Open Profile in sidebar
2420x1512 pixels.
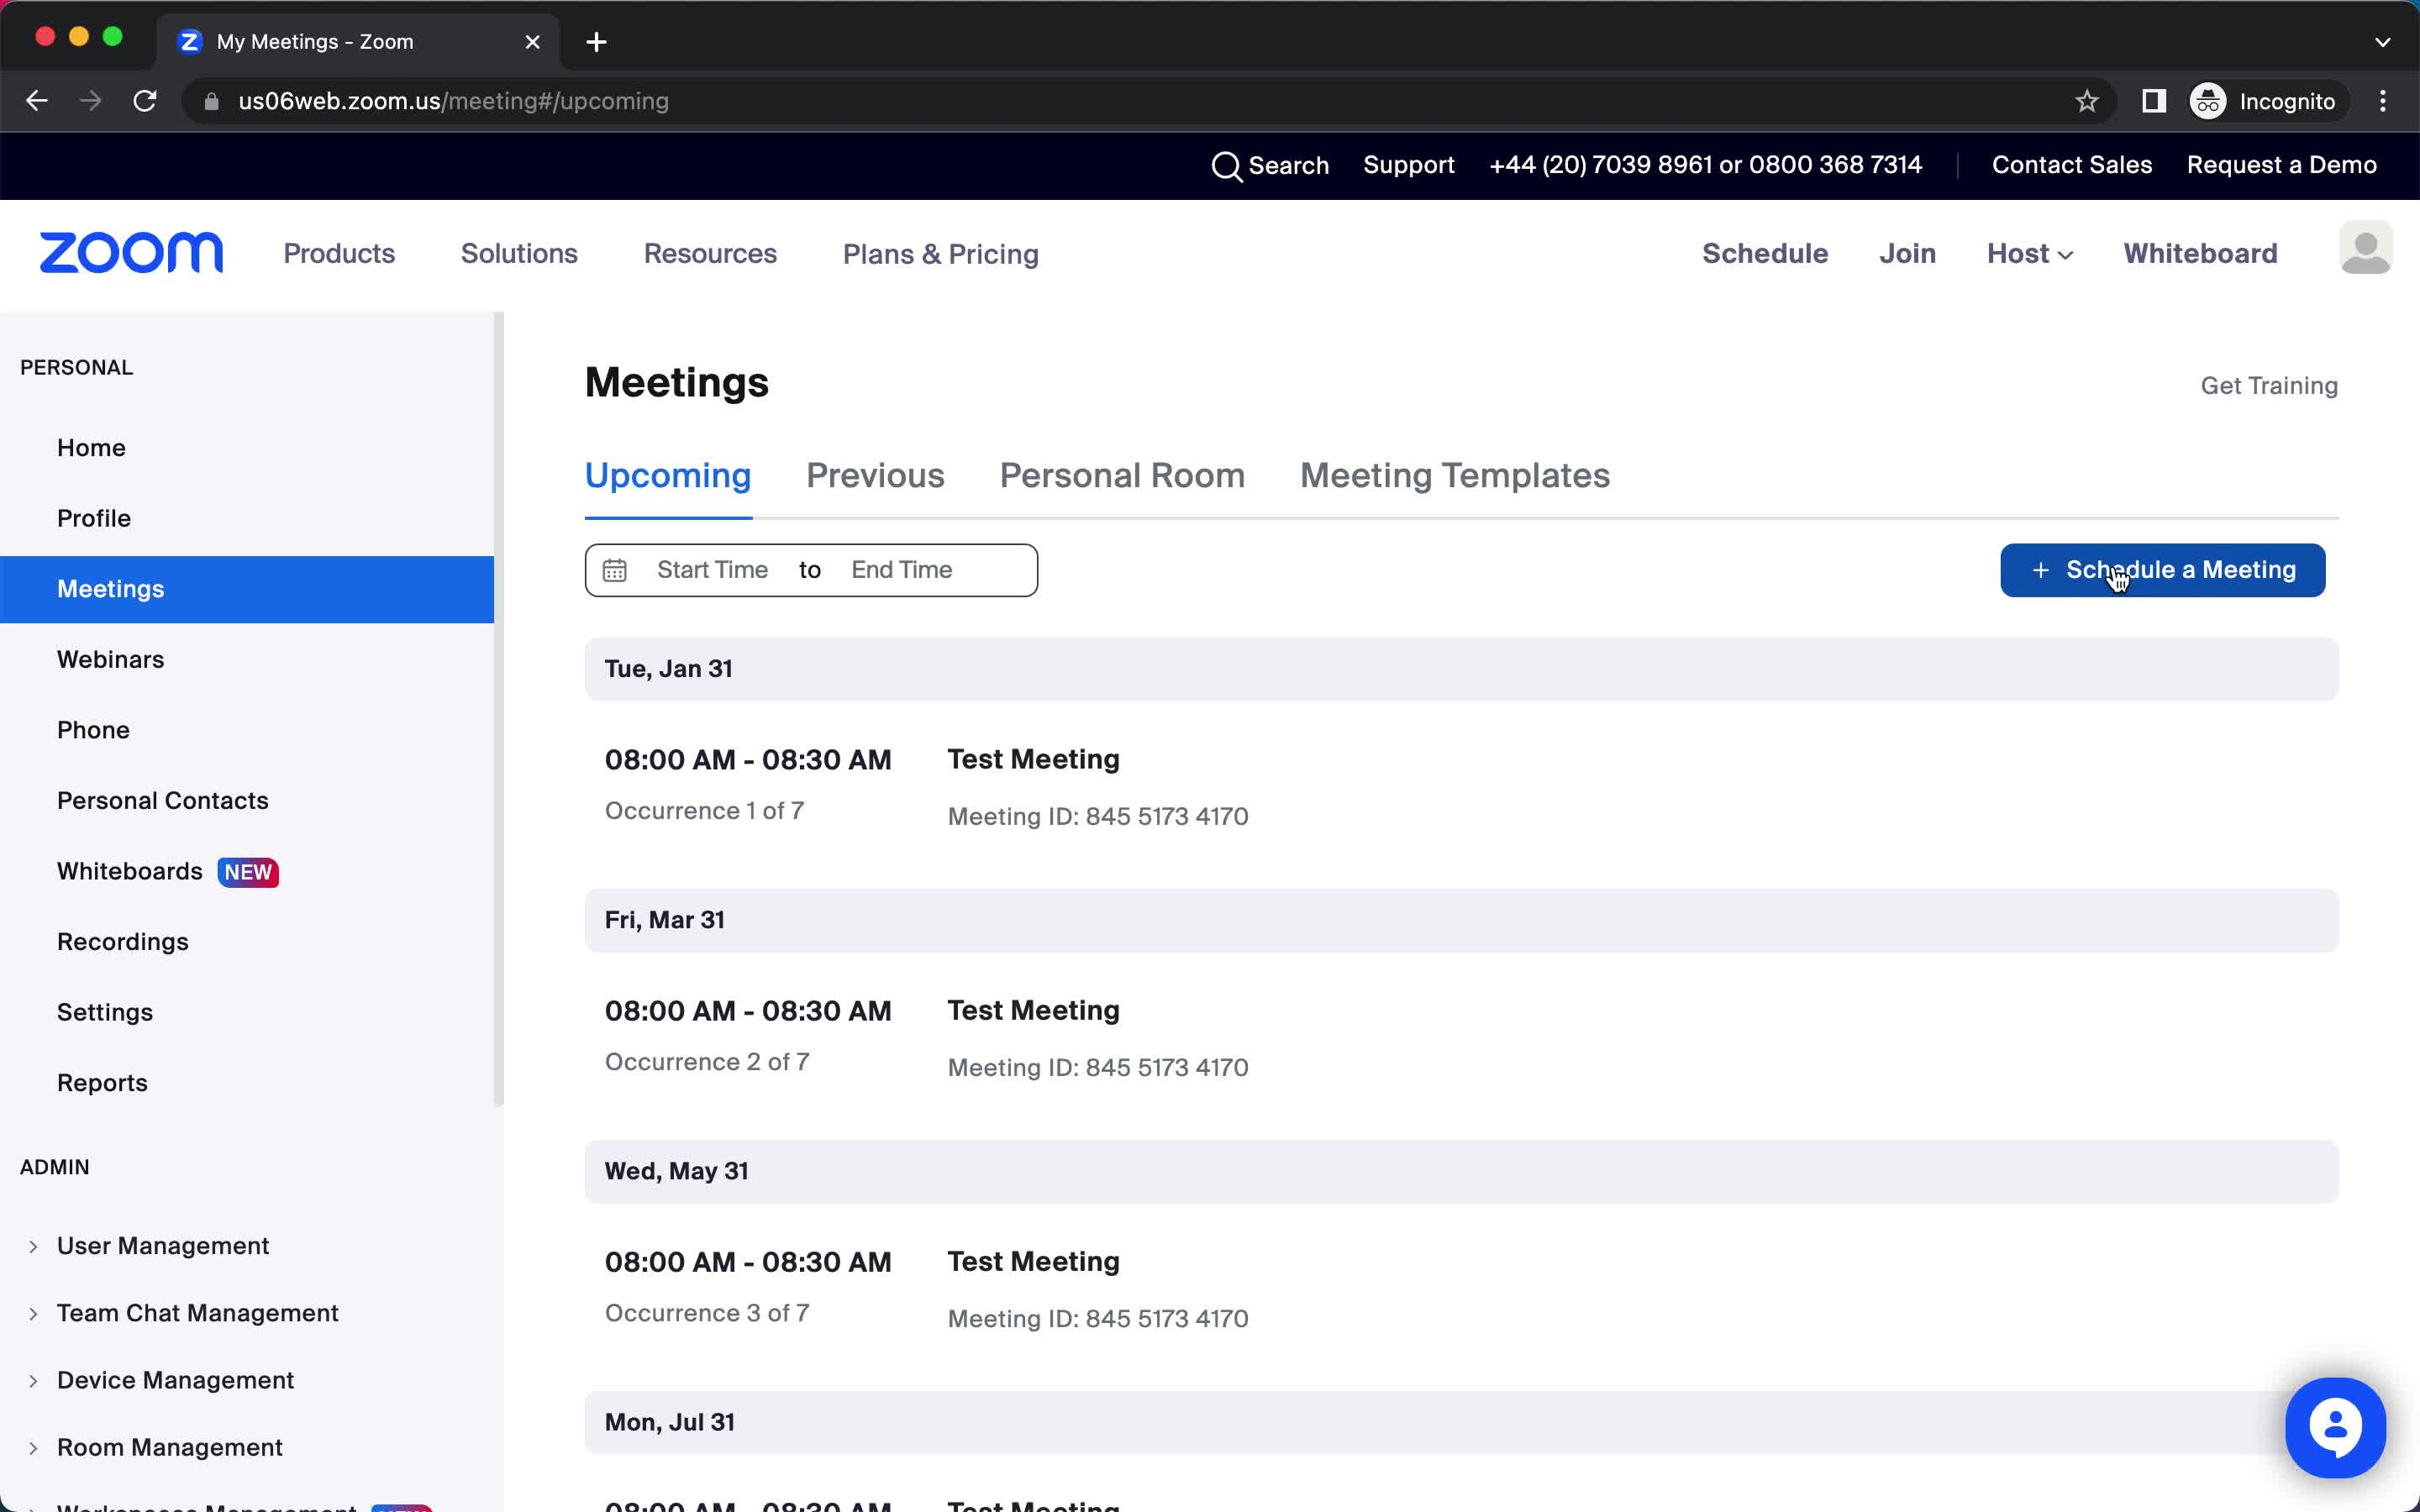click(94, 519)
